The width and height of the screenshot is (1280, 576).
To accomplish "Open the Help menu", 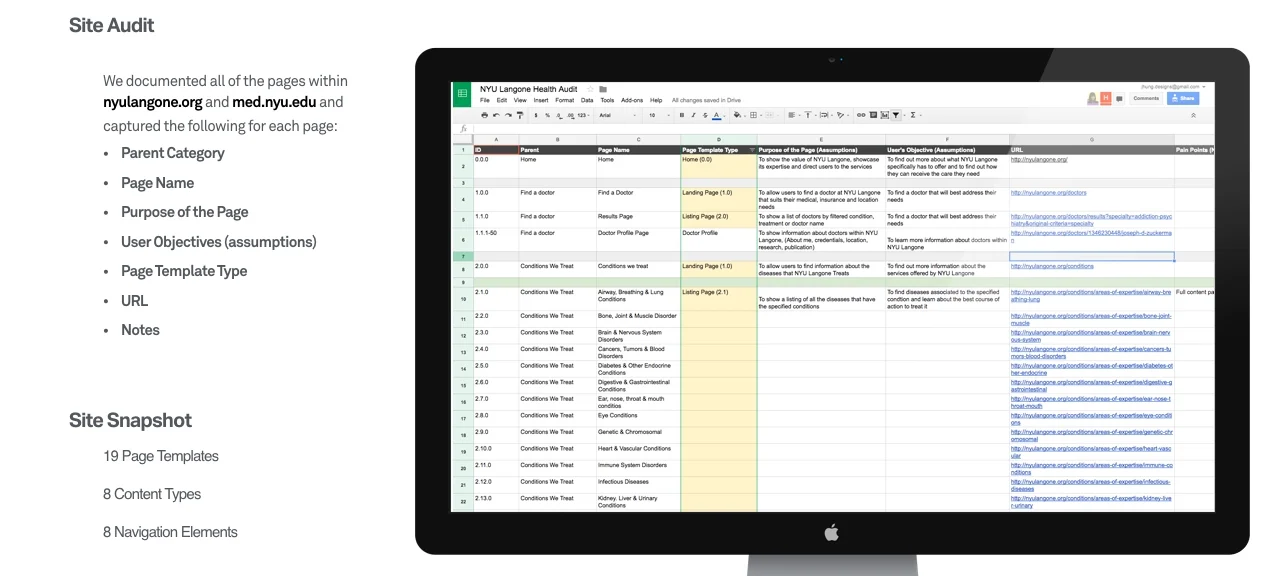I will [x=656, y=100].
